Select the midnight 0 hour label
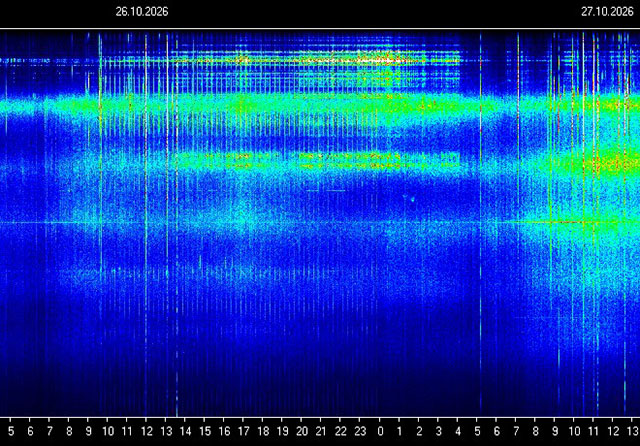Viewport: 640px width, 446px height. click(380, 431)
